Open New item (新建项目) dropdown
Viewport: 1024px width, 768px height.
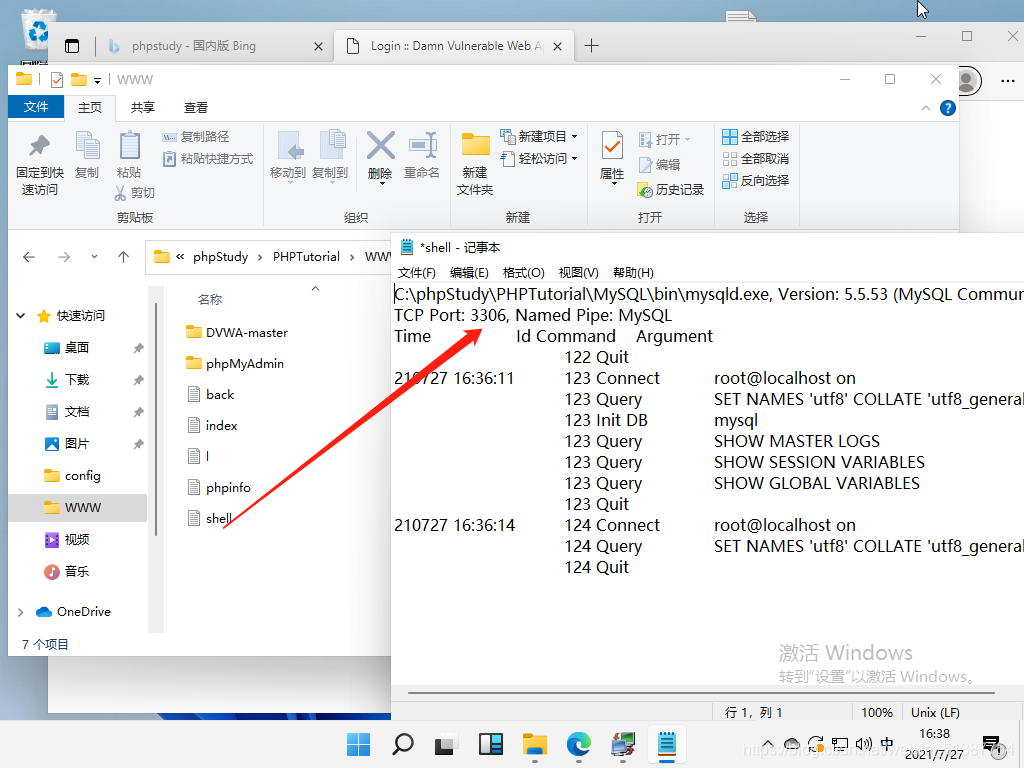click(539, 136)
